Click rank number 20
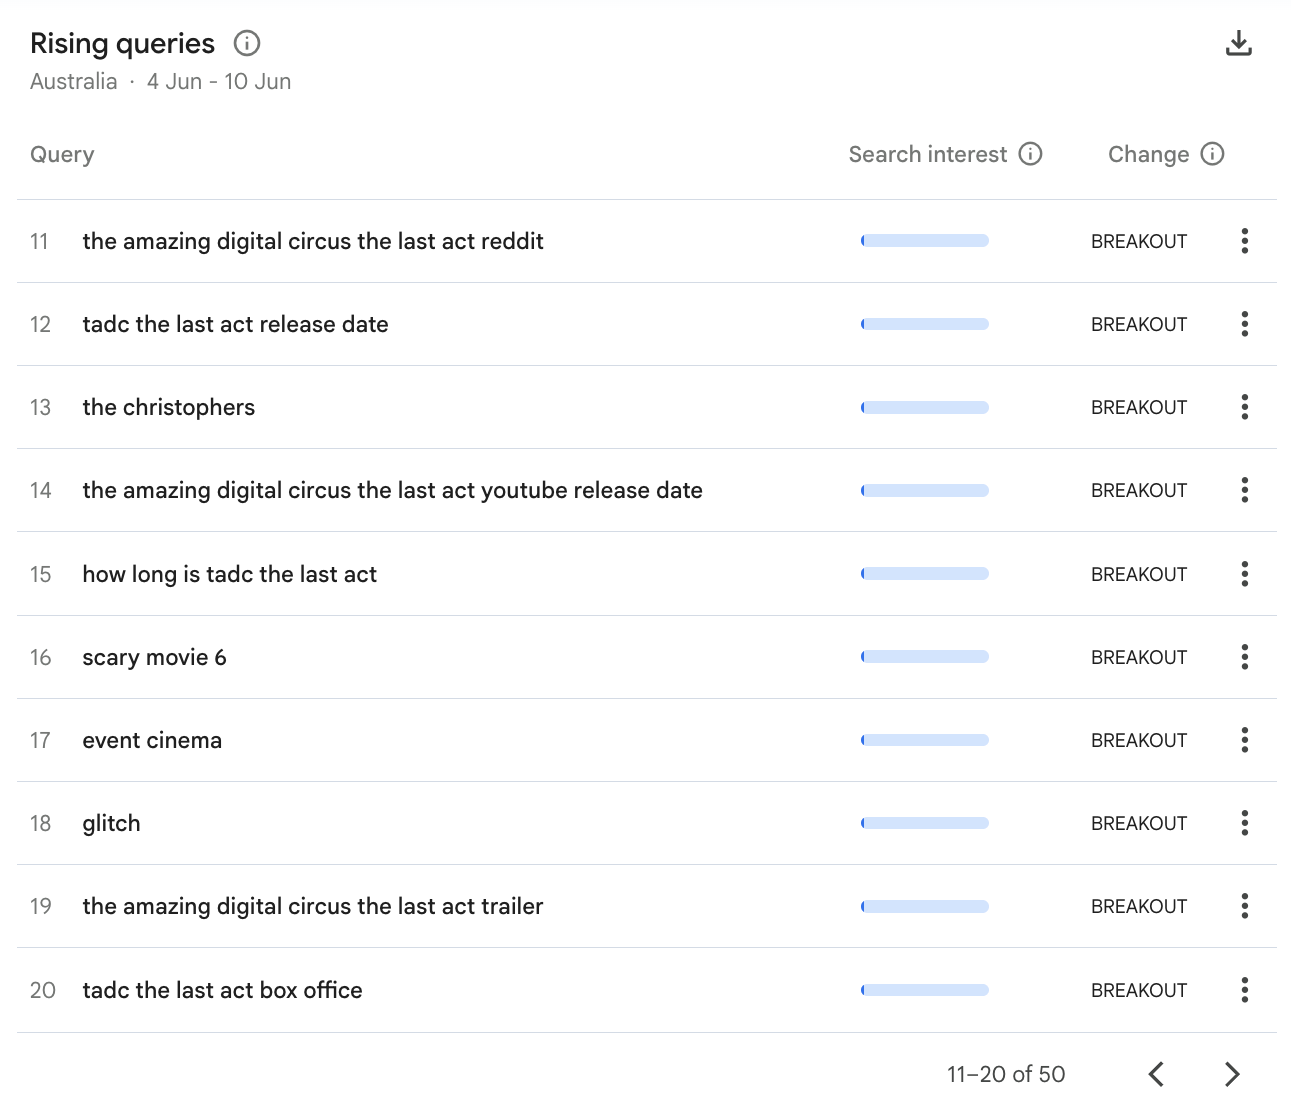 click(x=42, y=990)
